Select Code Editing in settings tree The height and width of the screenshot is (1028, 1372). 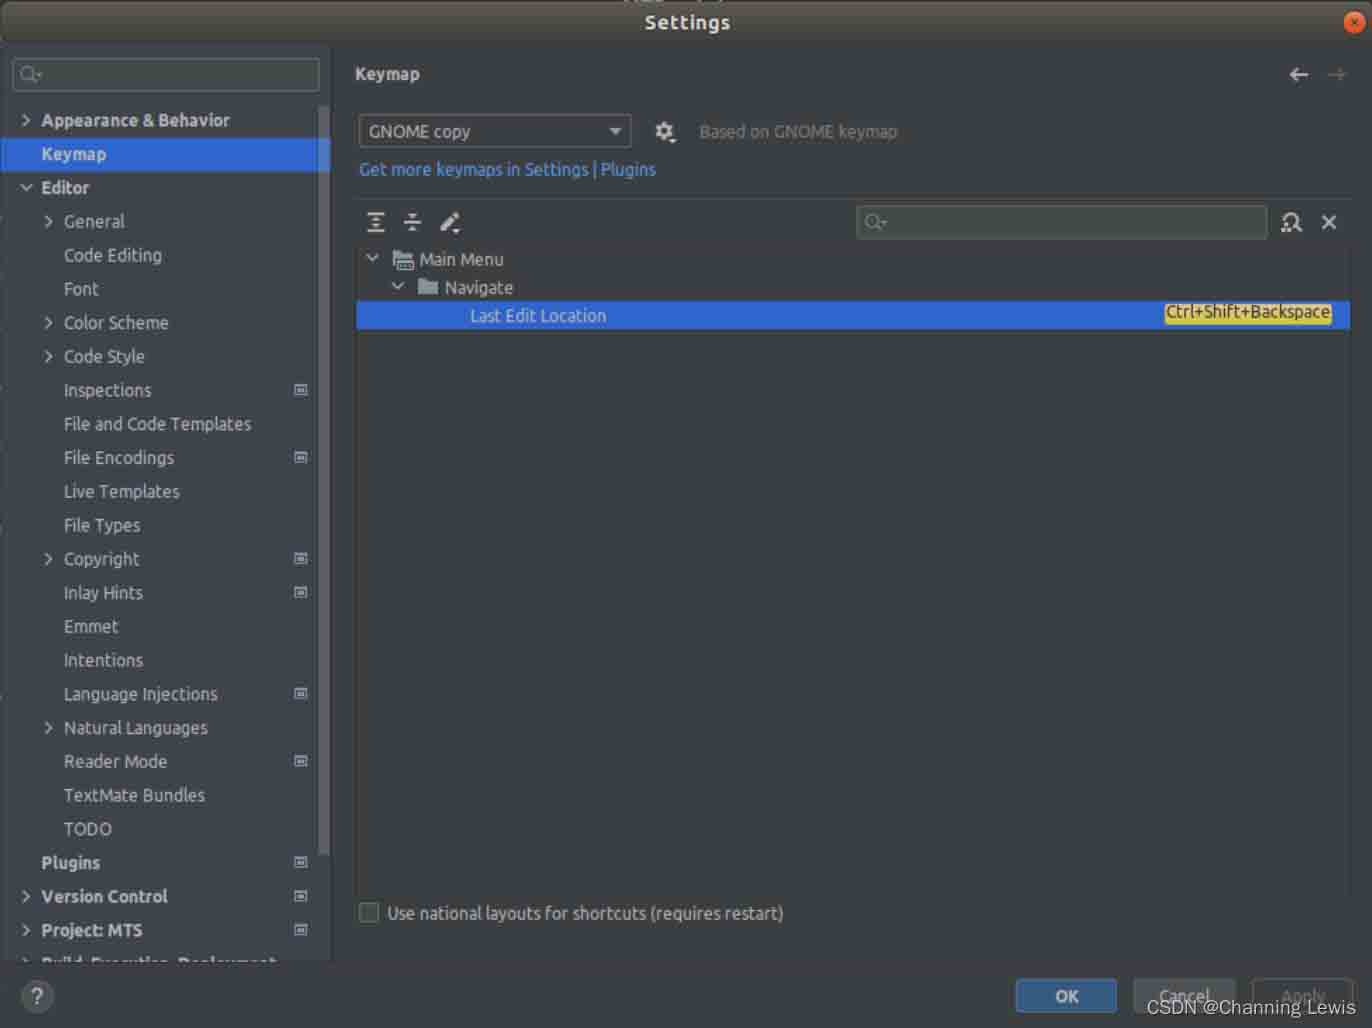[113, 256]
